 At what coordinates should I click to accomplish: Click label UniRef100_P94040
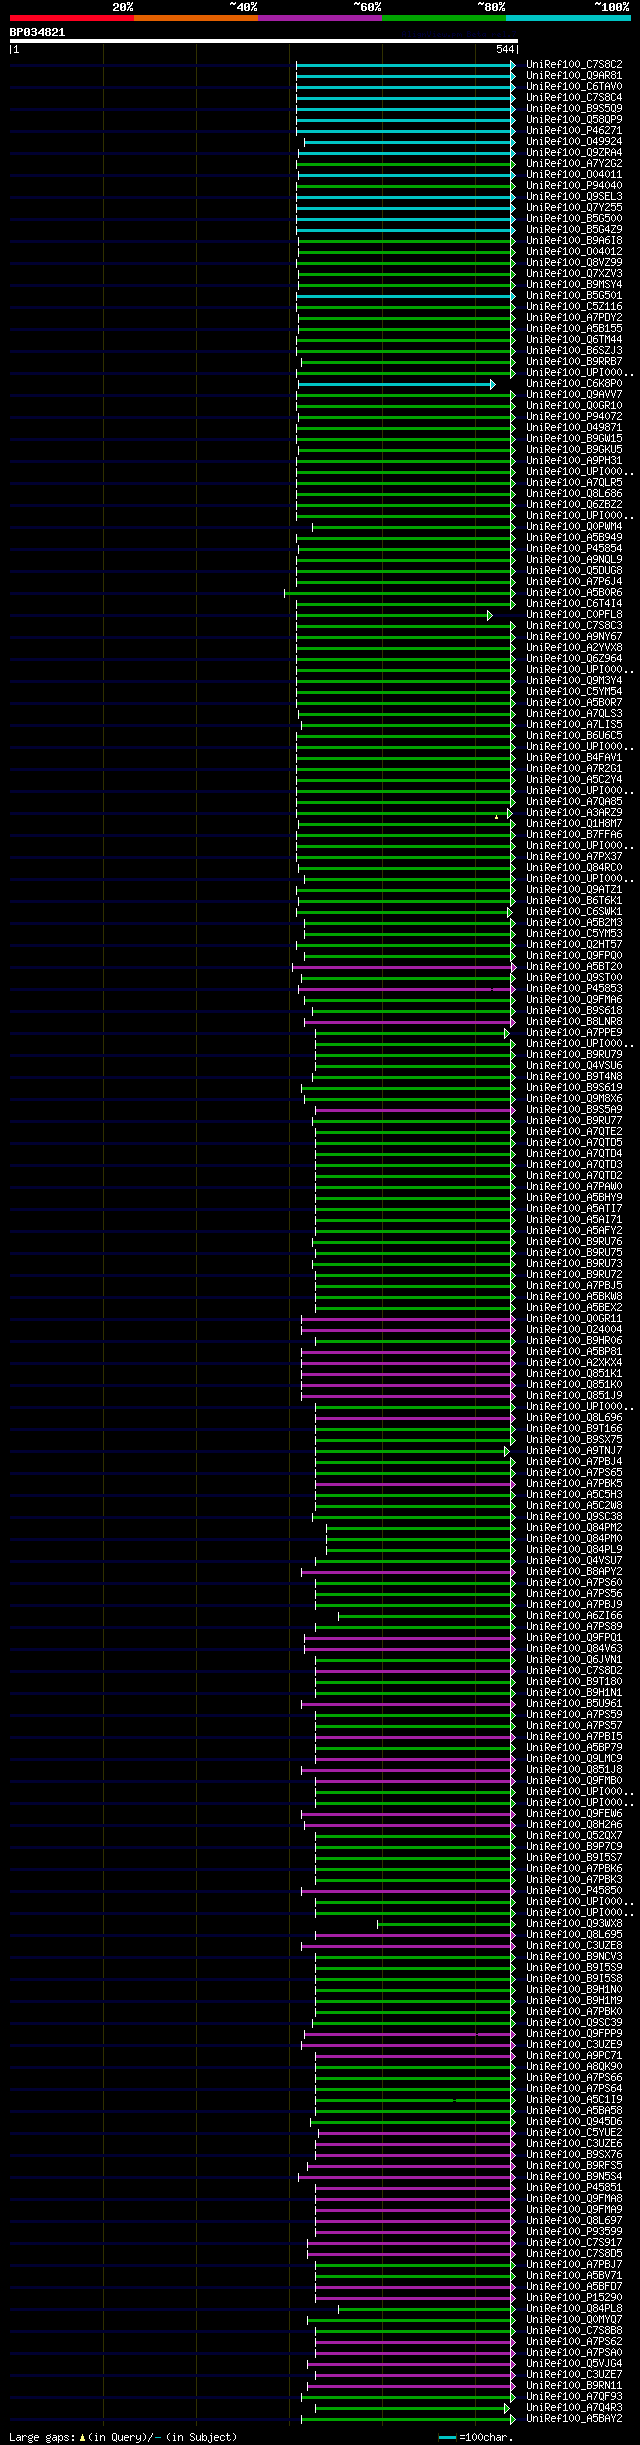click(574, 186)
